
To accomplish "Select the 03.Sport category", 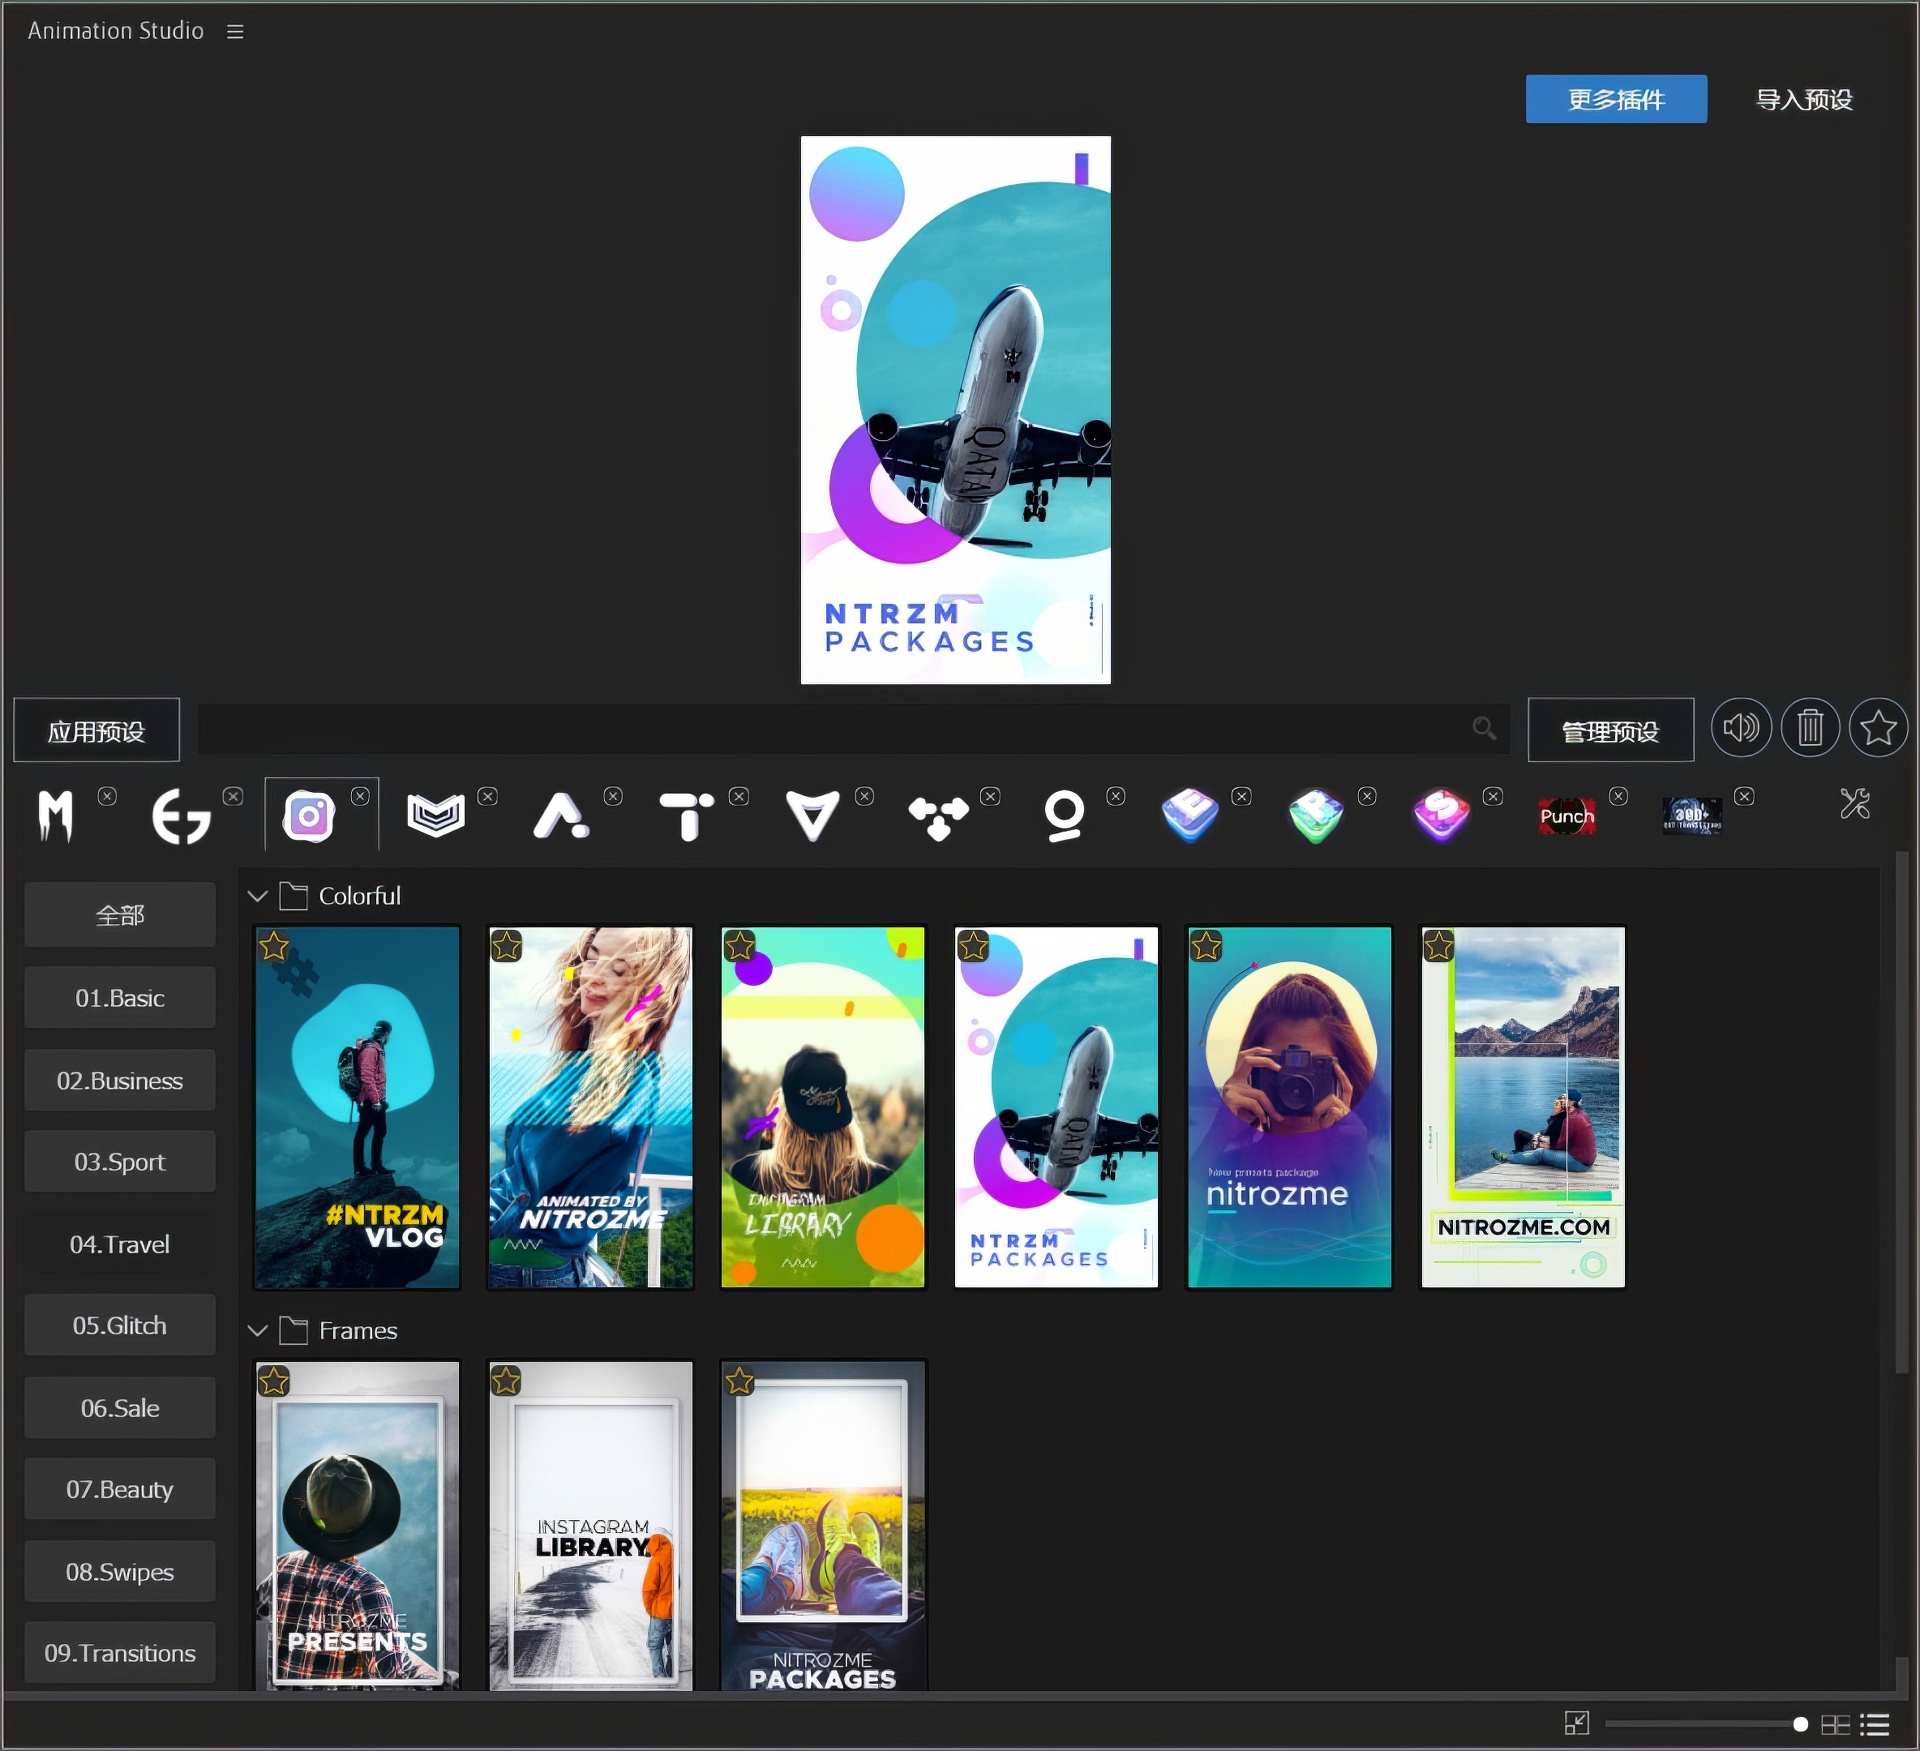I will click(120, 1162).
